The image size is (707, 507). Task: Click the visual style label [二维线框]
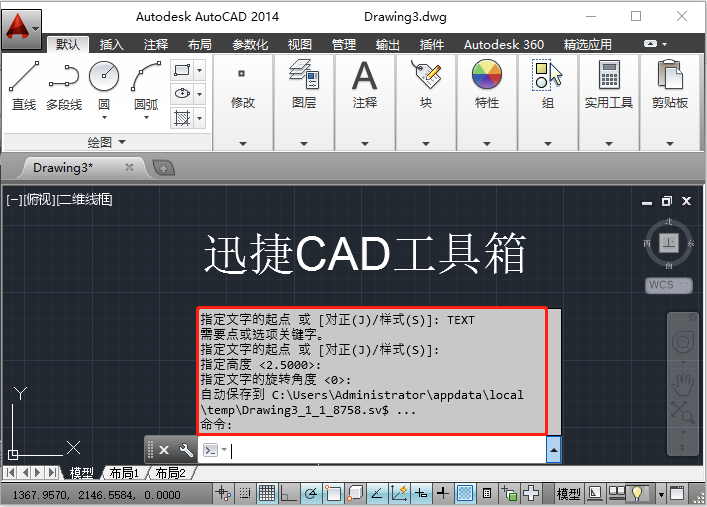coord(84,199)
